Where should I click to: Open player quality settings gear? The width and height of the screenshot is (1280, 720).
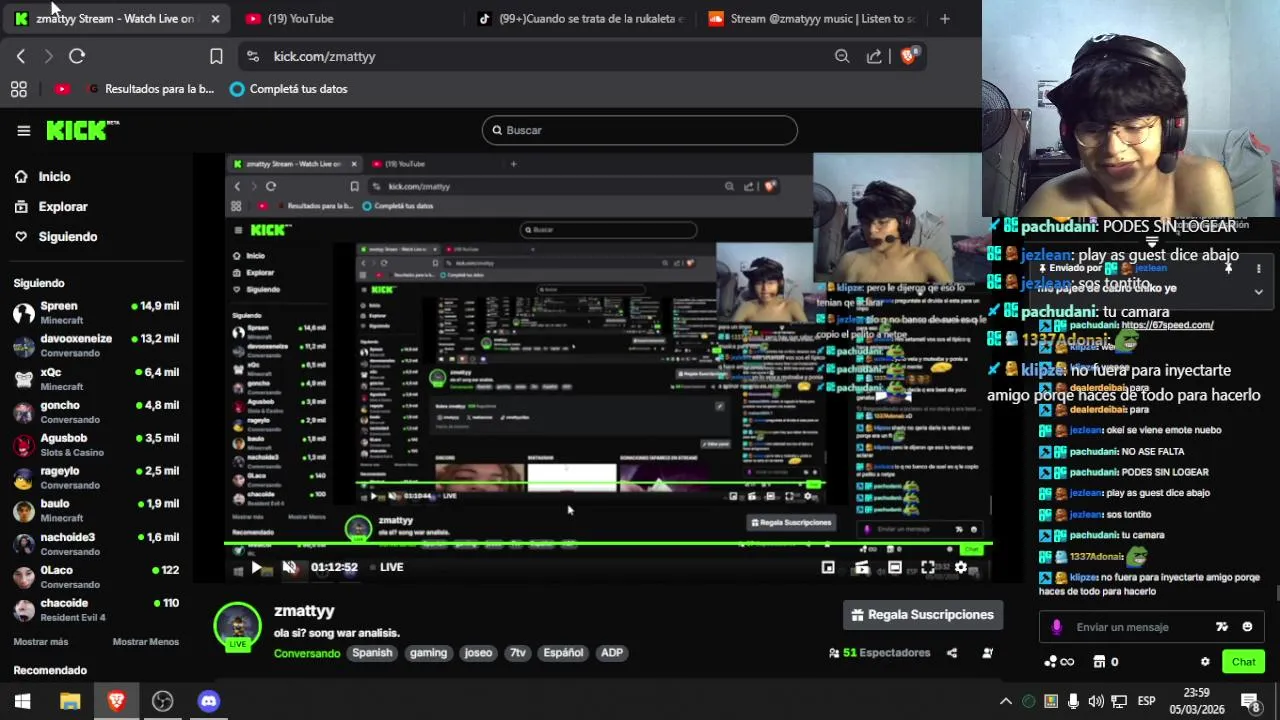(x=961, y=567)
